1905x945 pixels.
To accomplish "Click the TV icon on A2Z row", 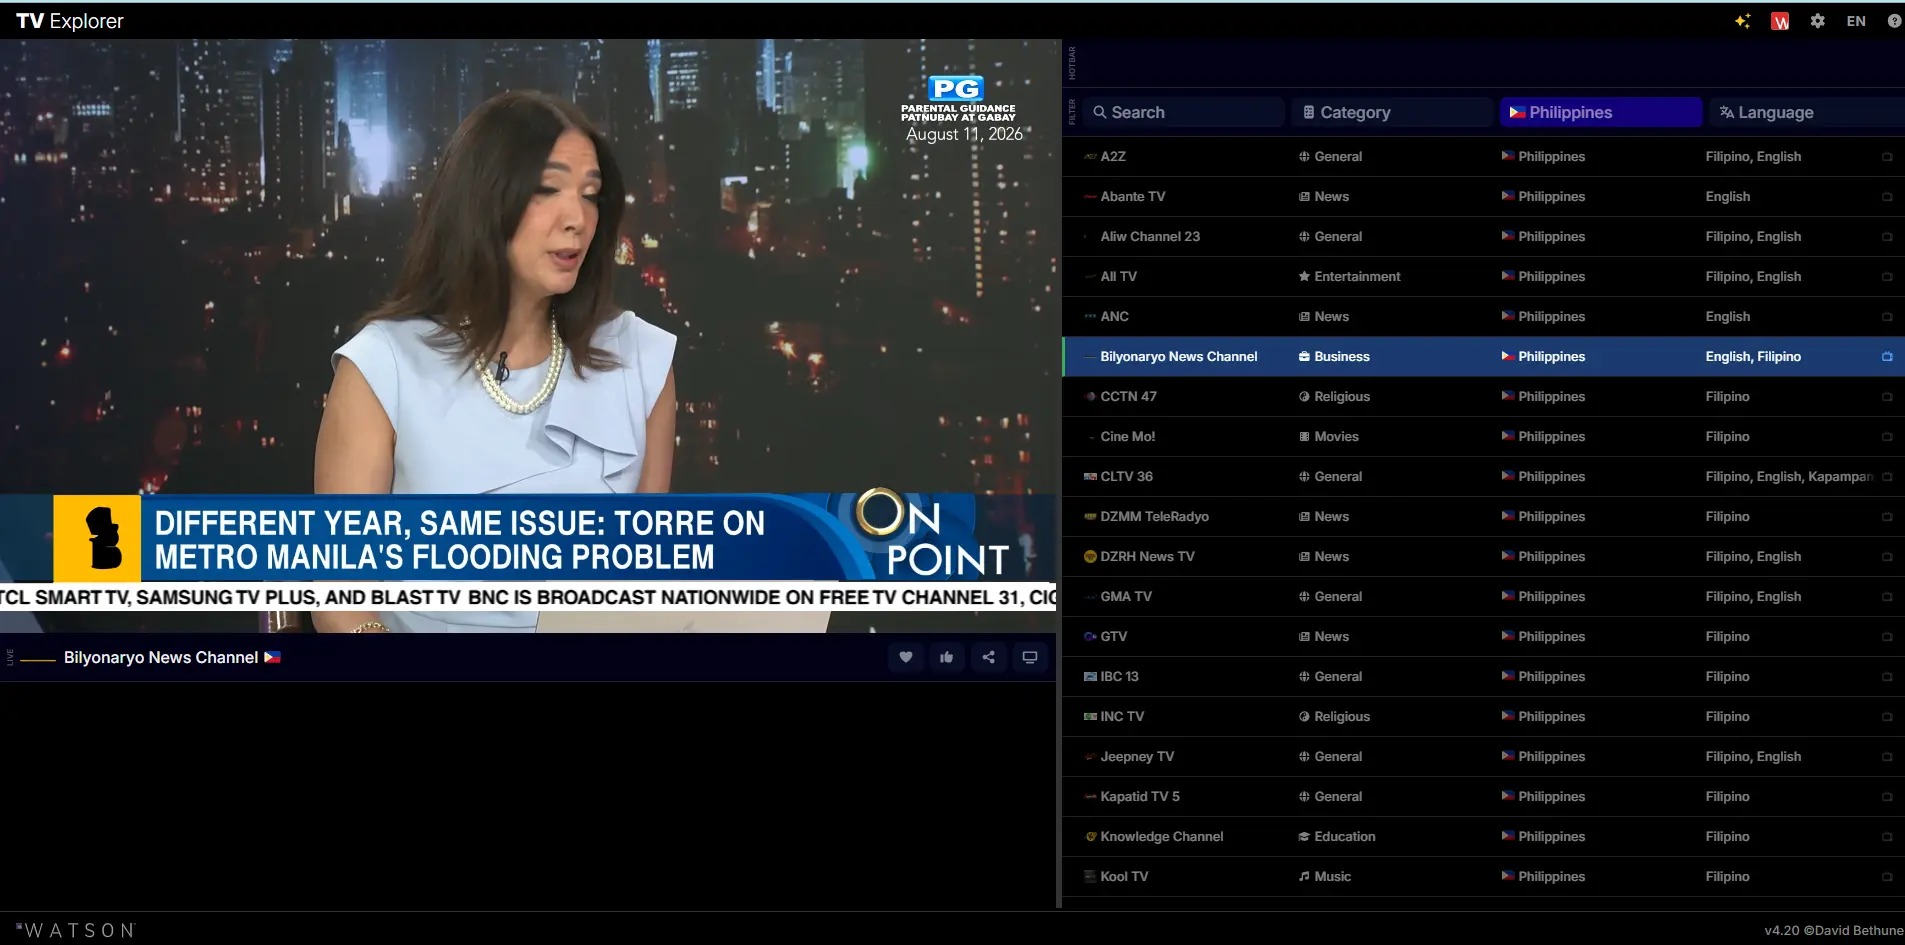I will tap(1887, 157).
